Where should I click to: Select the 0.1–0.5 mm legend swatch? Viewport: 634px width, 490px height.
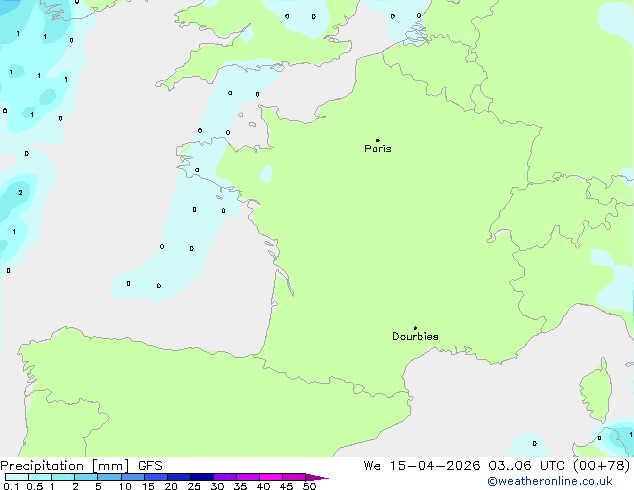pyautogui.click(x=17, y=477)
